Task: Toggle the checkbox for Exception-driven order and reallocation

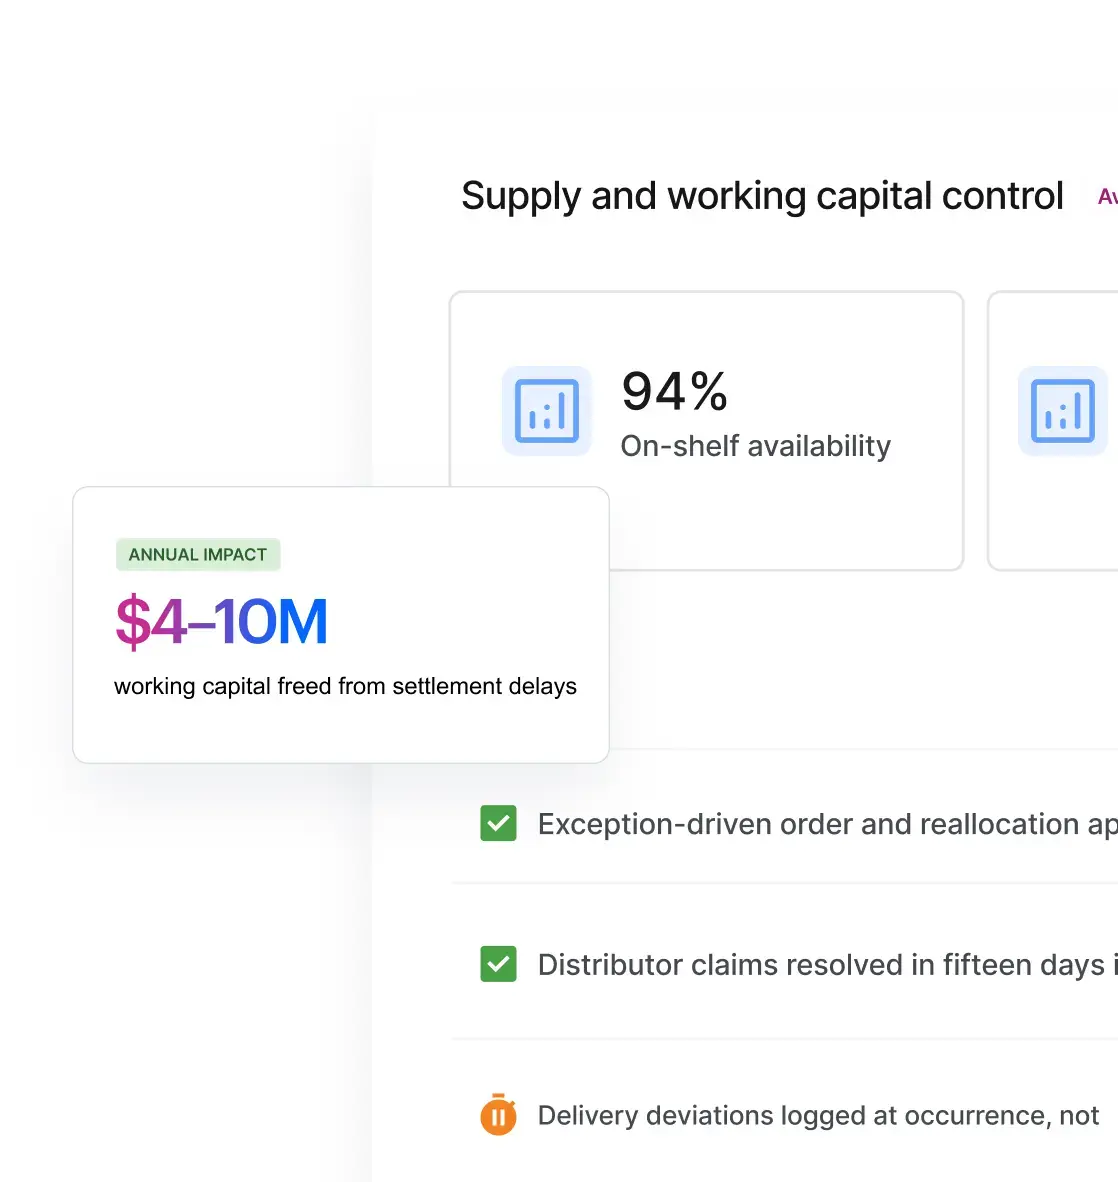Action: pos(498,823)
